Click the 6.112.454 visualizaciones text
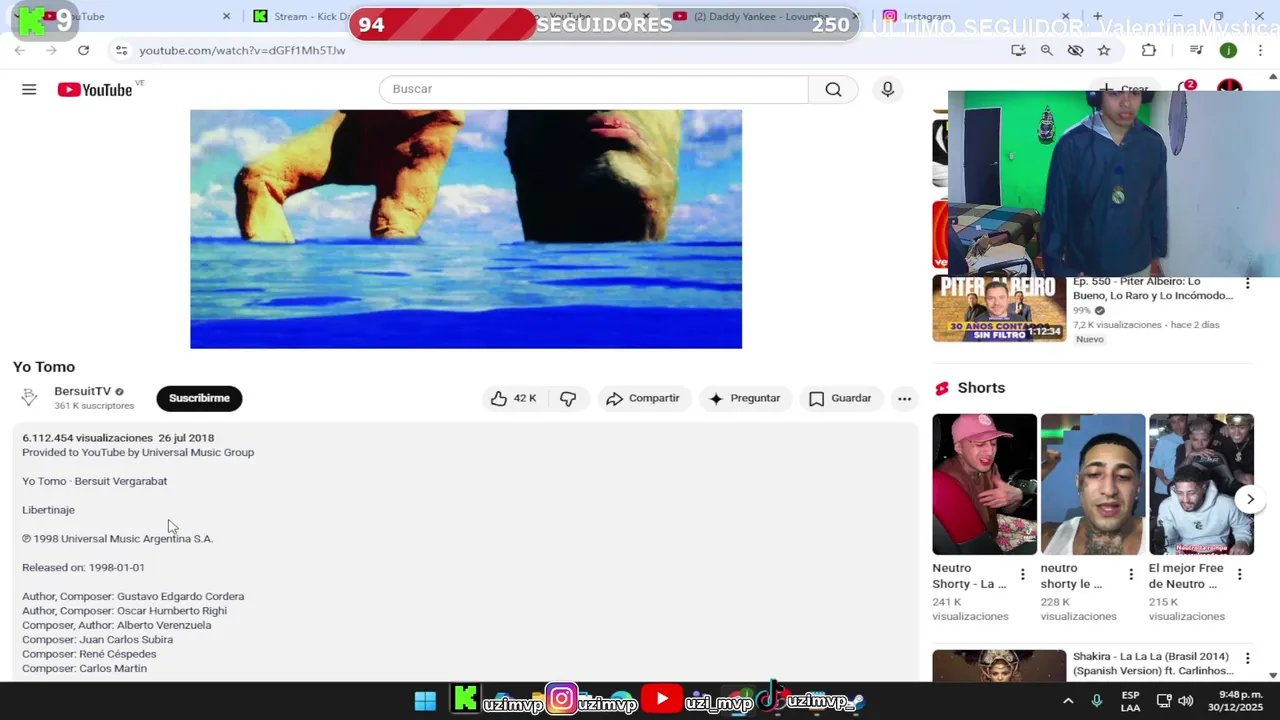 click(88, 438)
